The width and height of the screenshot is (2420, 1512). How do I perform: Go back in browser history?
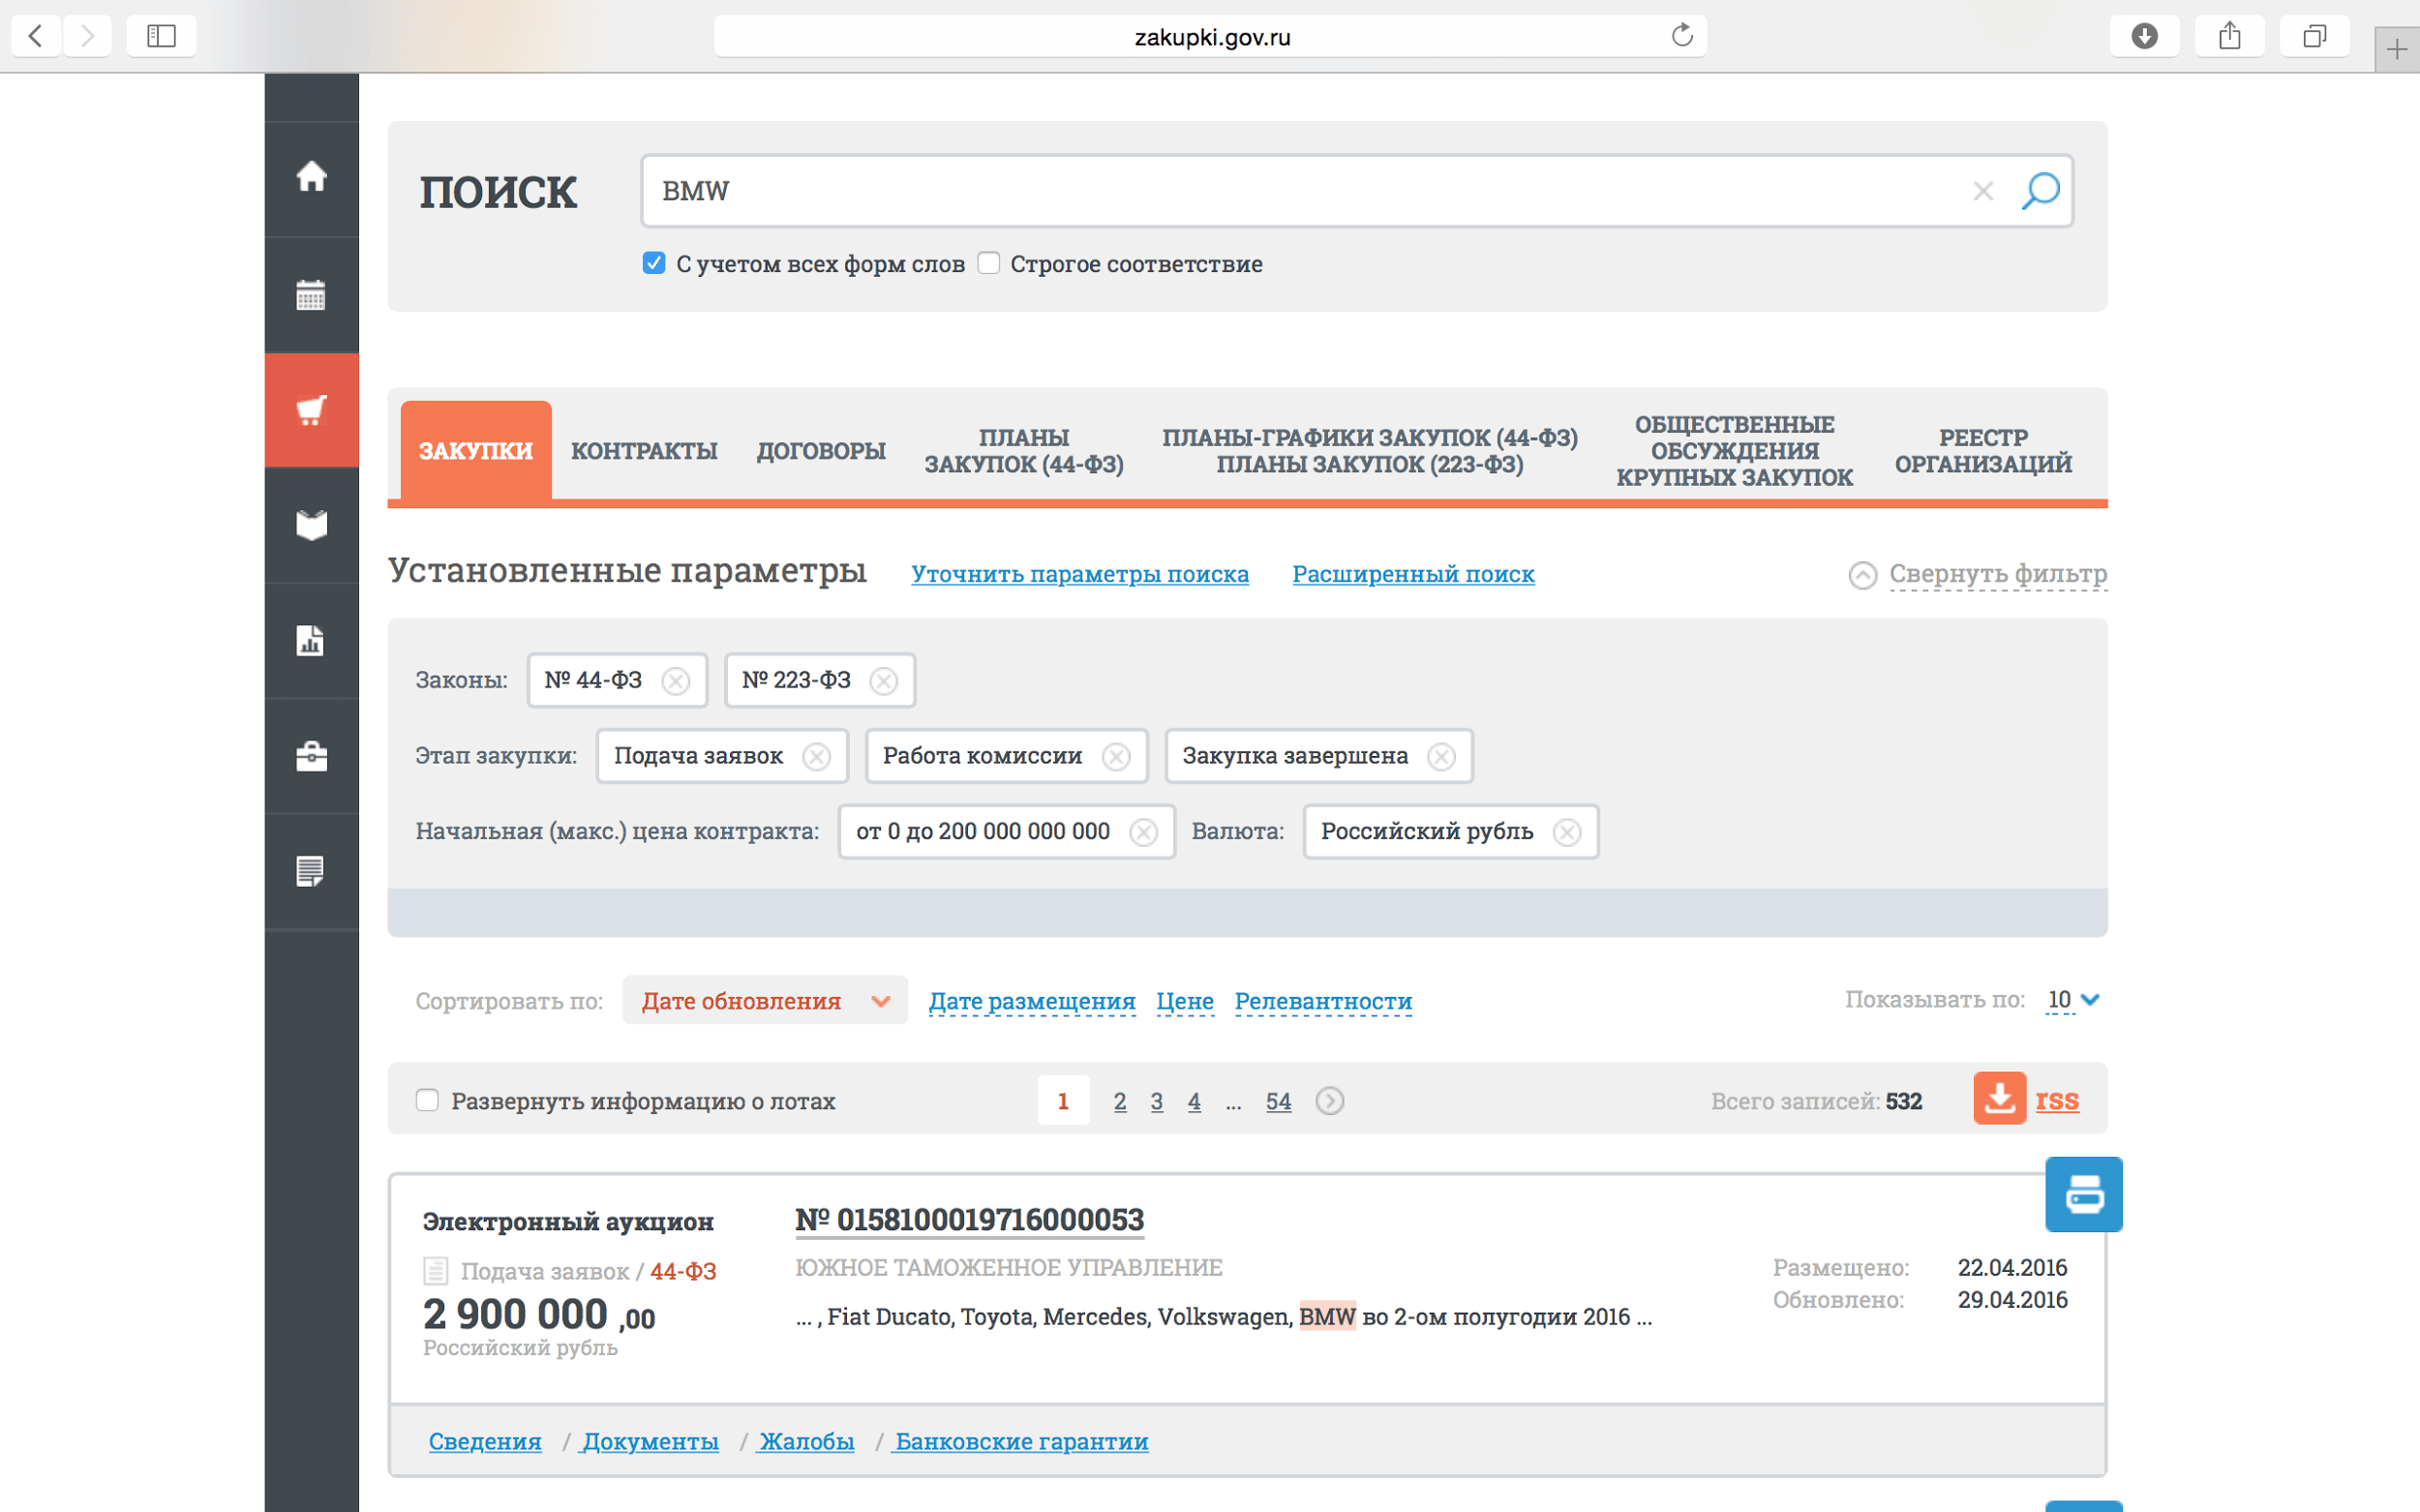tap(36, 36)
